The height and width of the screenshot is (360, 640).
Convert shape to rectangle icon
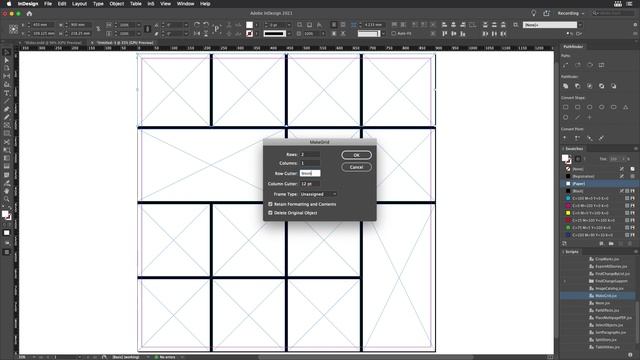click(x=565, y=107)
